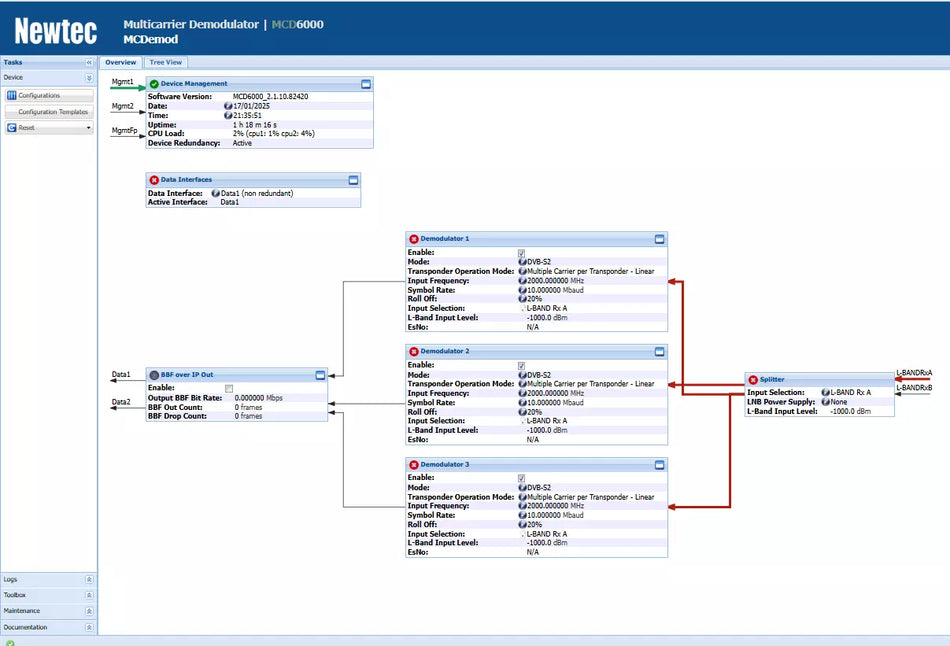The height and width of the screenshot is (646, 950).
Task: Click the Demodulator 2 panel title
Action: [445, 351]
